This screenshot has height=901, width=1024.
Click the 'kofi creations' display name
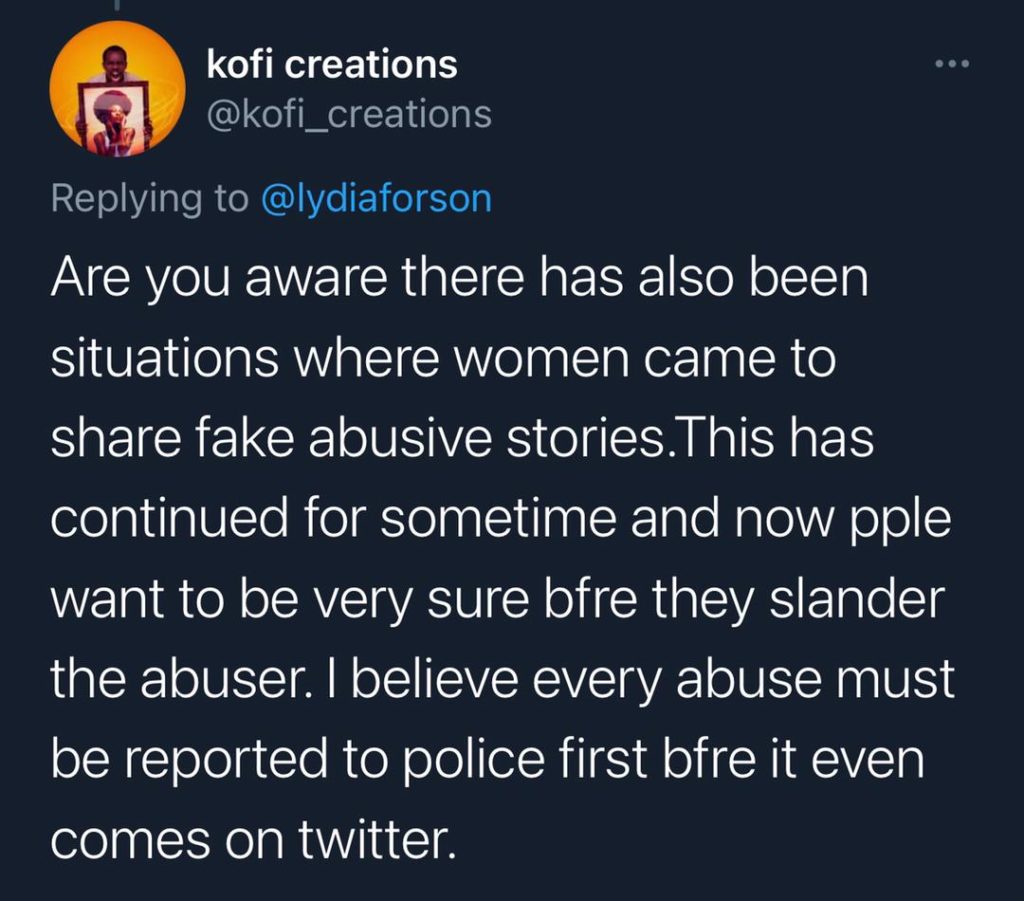(x=332, y=65)
